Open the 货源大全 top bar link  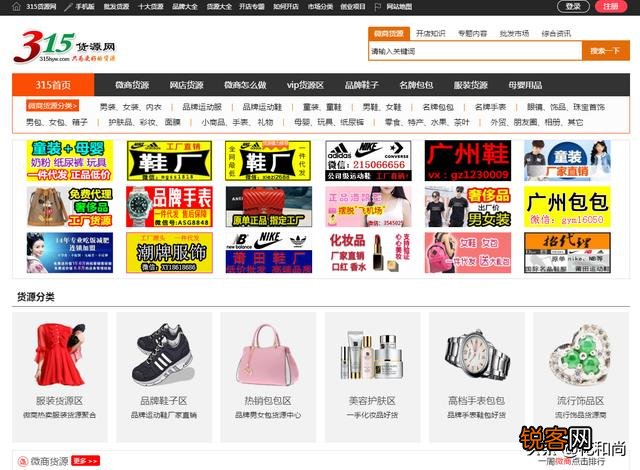coord(219,7)
